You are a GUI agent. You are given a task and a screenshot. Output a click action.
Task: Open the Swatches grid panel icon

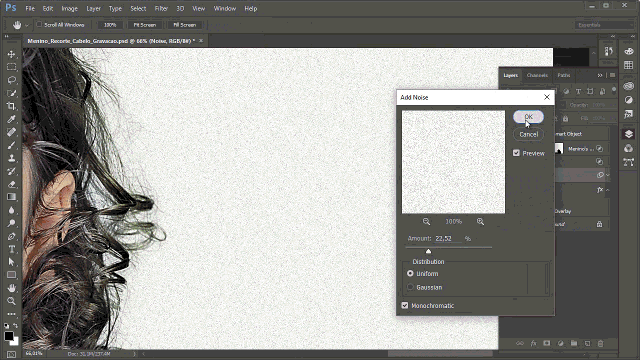pos(629,65)
